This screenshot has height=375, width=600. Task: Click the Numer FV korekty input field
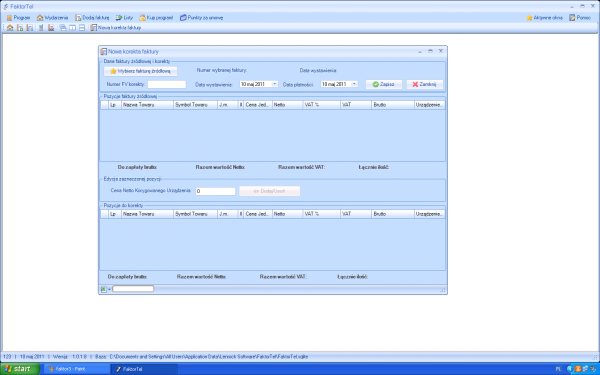coord(166,84)
